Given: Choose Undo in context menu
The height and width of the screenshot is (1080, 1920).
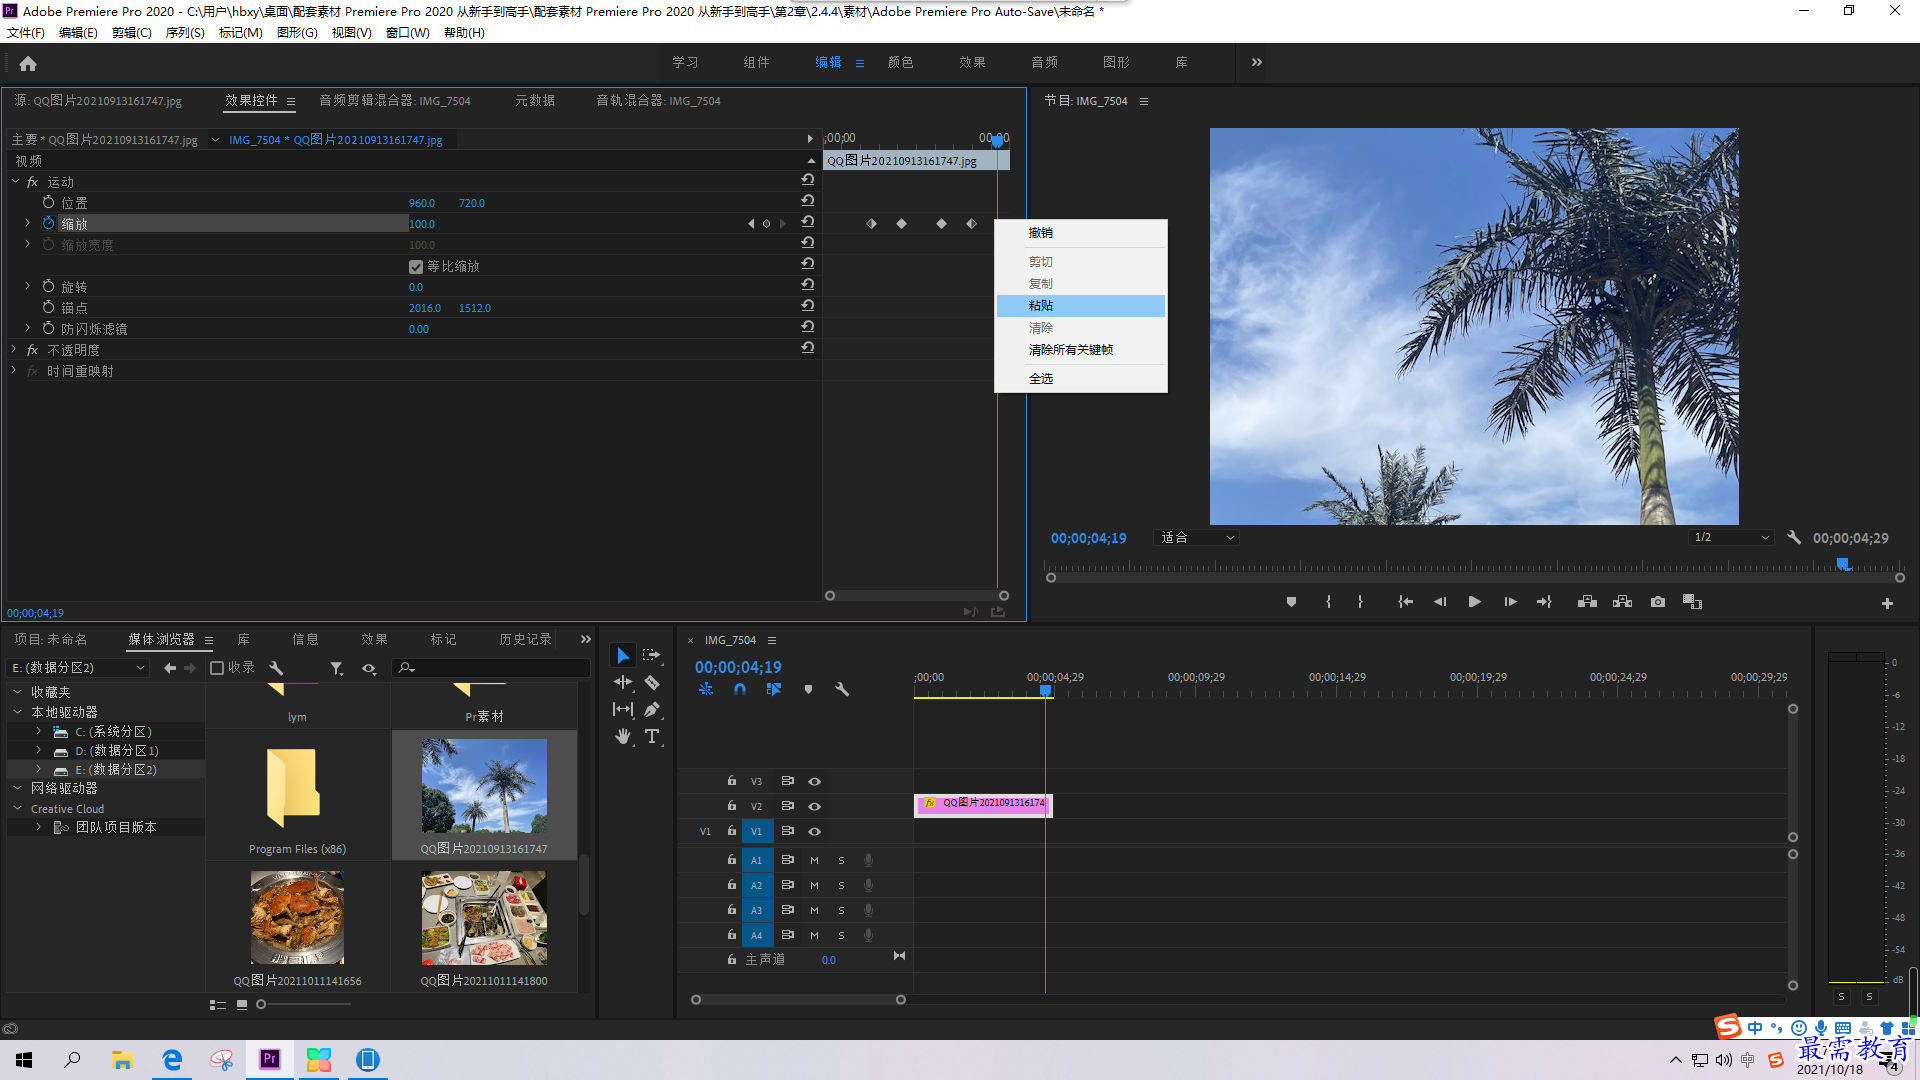Looking at the screenshot, I should pyautogui.click(x=1081, y=233).
